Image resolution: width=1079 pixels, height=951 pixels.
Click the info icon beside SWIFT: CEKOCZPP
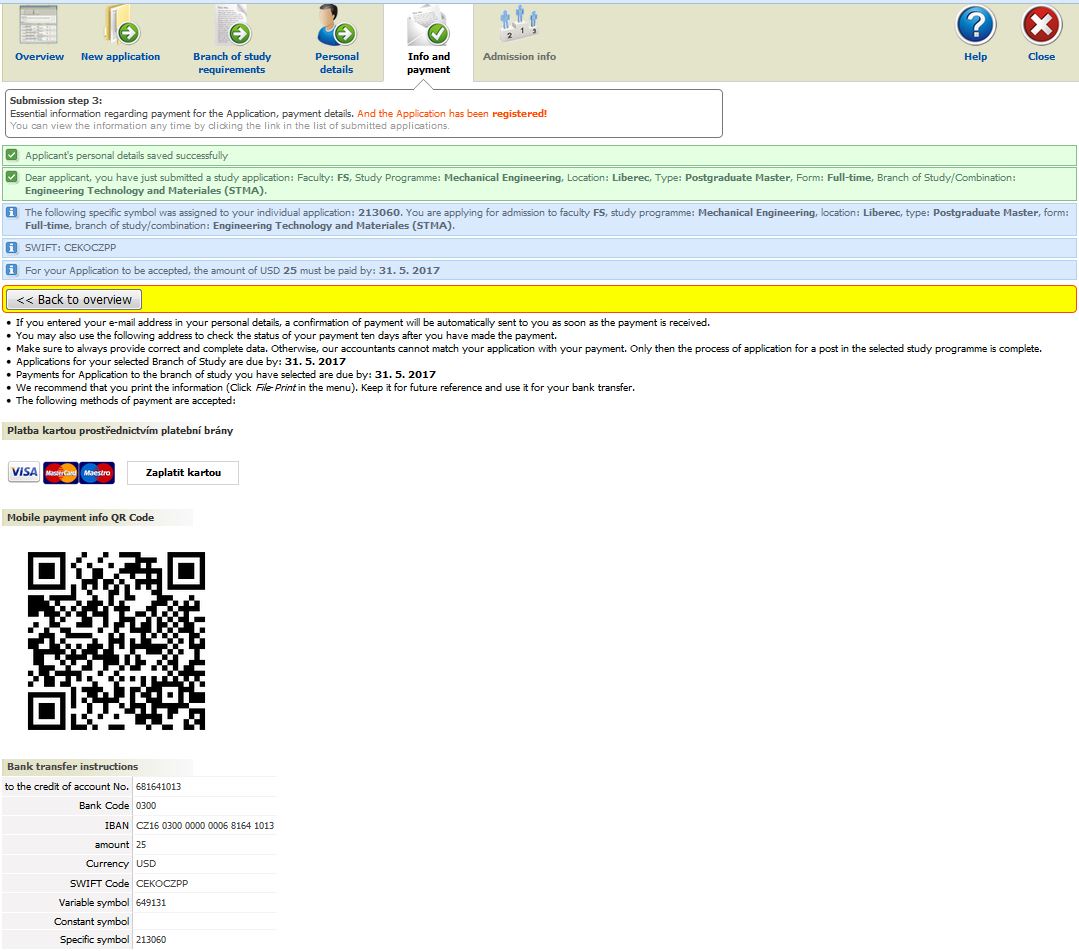(x=12, y=247)
